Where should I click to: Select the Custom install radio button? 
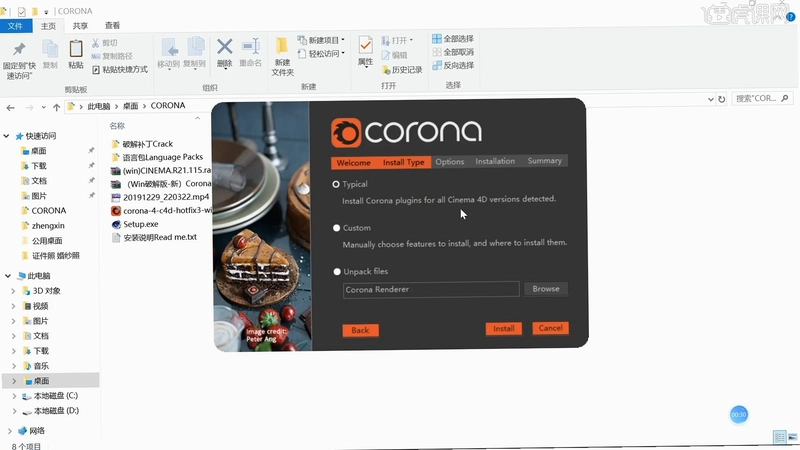pyautogui.click(x=336, y=228)
